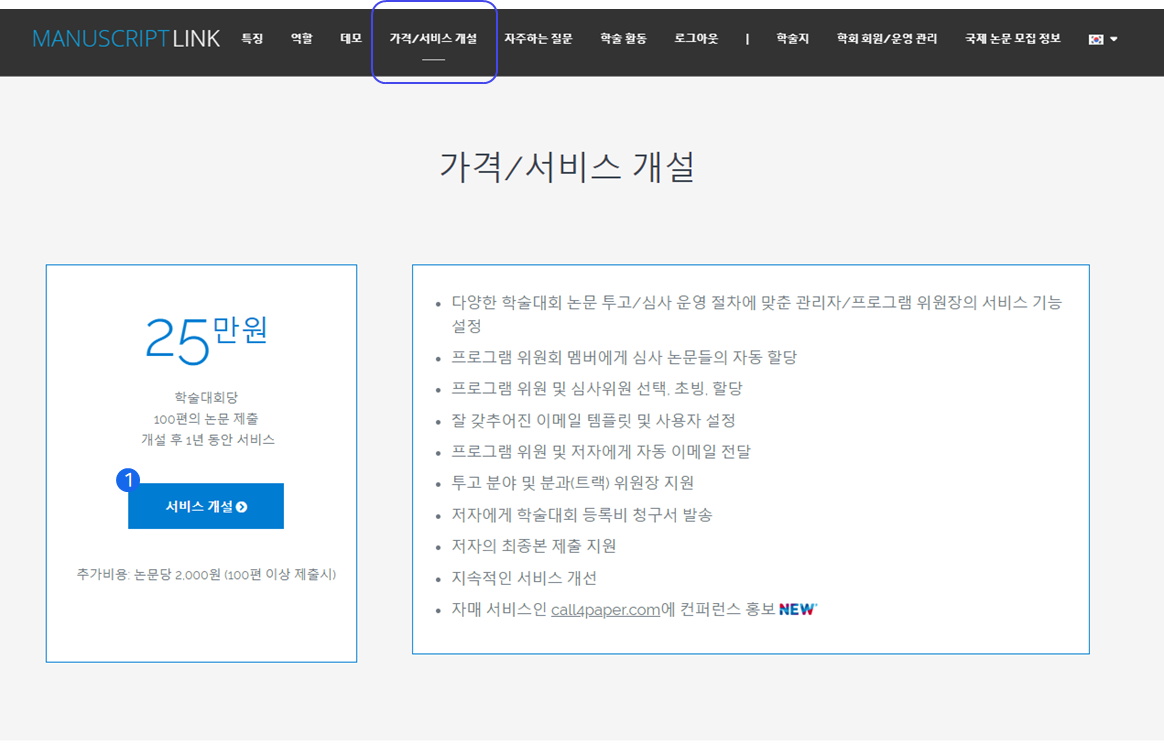This screenshot has height=756, width=1164.
Task: Click 잘 갖추어진 이메일 템플릿 bullet
Action: [593, 421]
